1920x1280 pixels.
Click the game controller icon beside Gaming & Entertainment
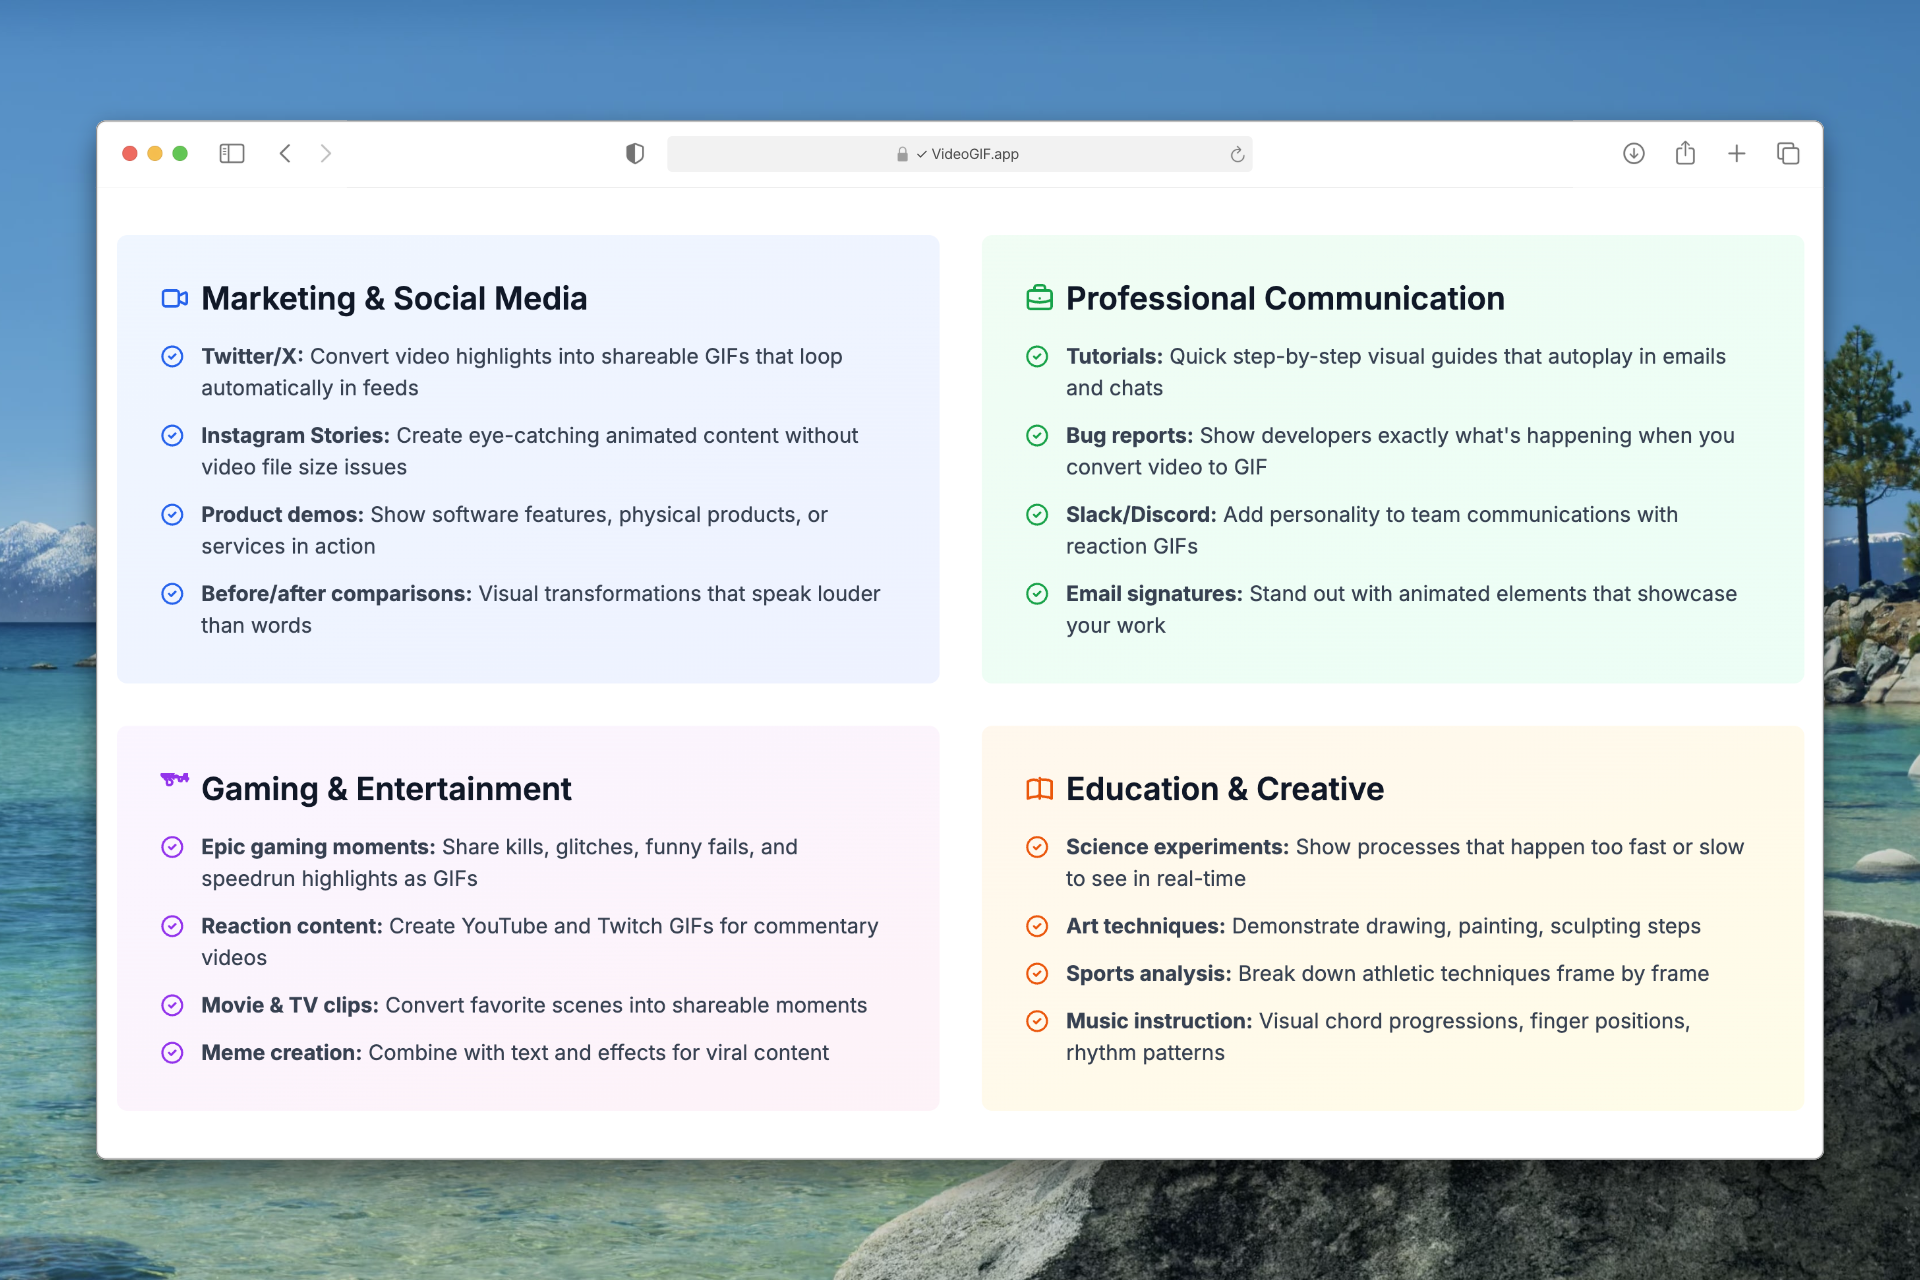click(x=174, y=781)
